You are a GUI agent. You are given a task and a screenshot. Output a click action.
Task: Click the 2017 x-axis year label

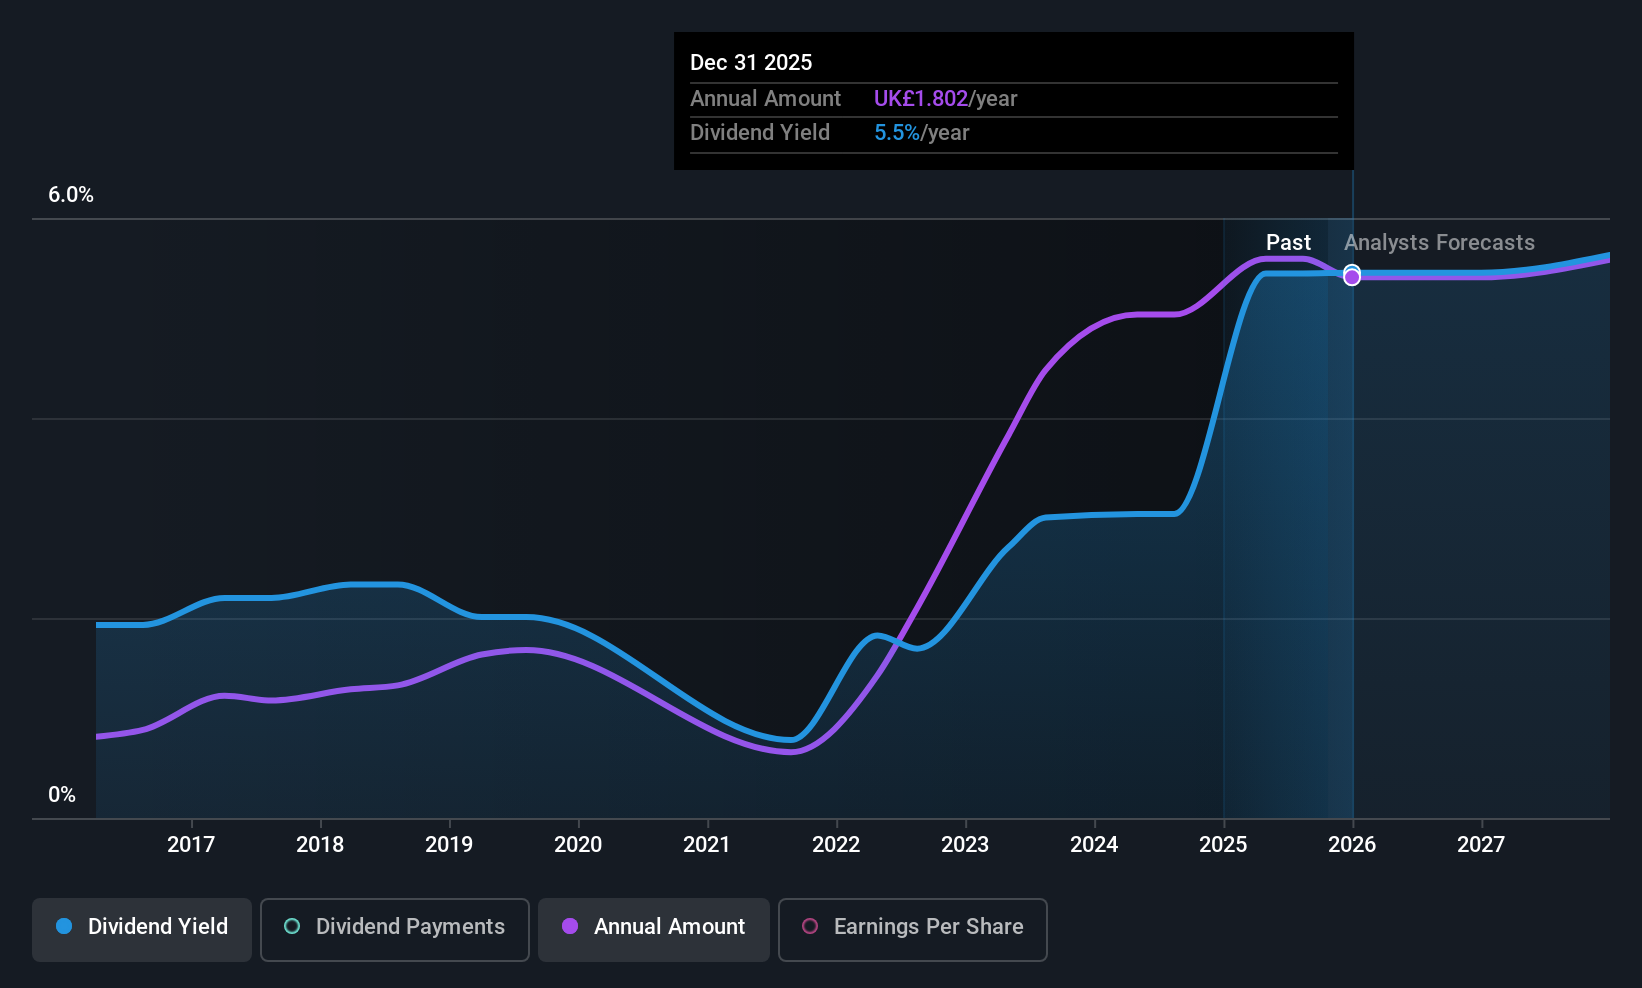point(191,845)
